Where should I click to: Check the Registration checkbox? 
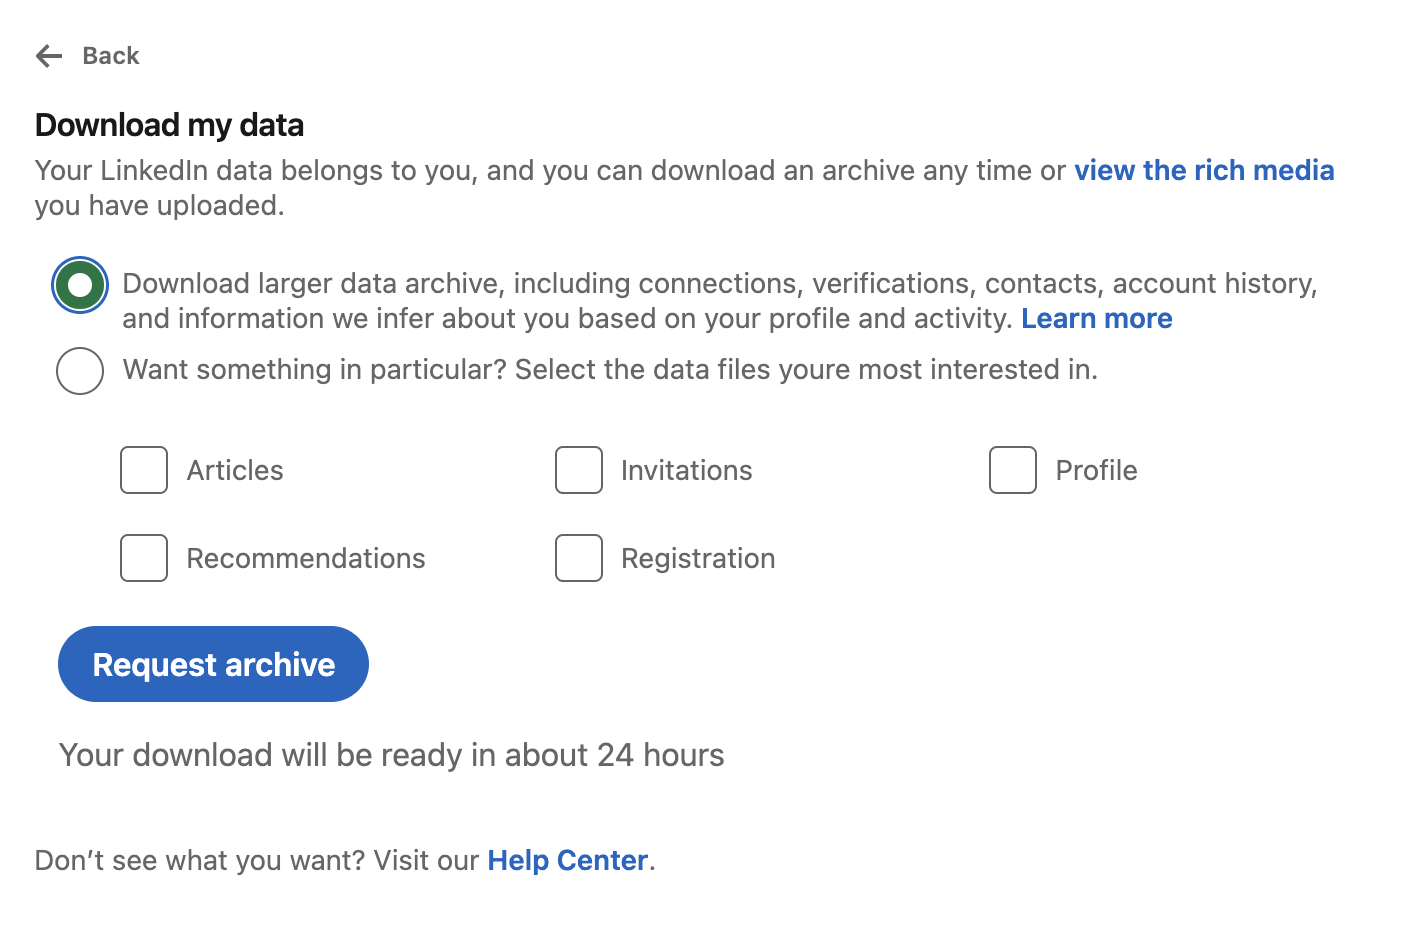click(x=578, y=558)
